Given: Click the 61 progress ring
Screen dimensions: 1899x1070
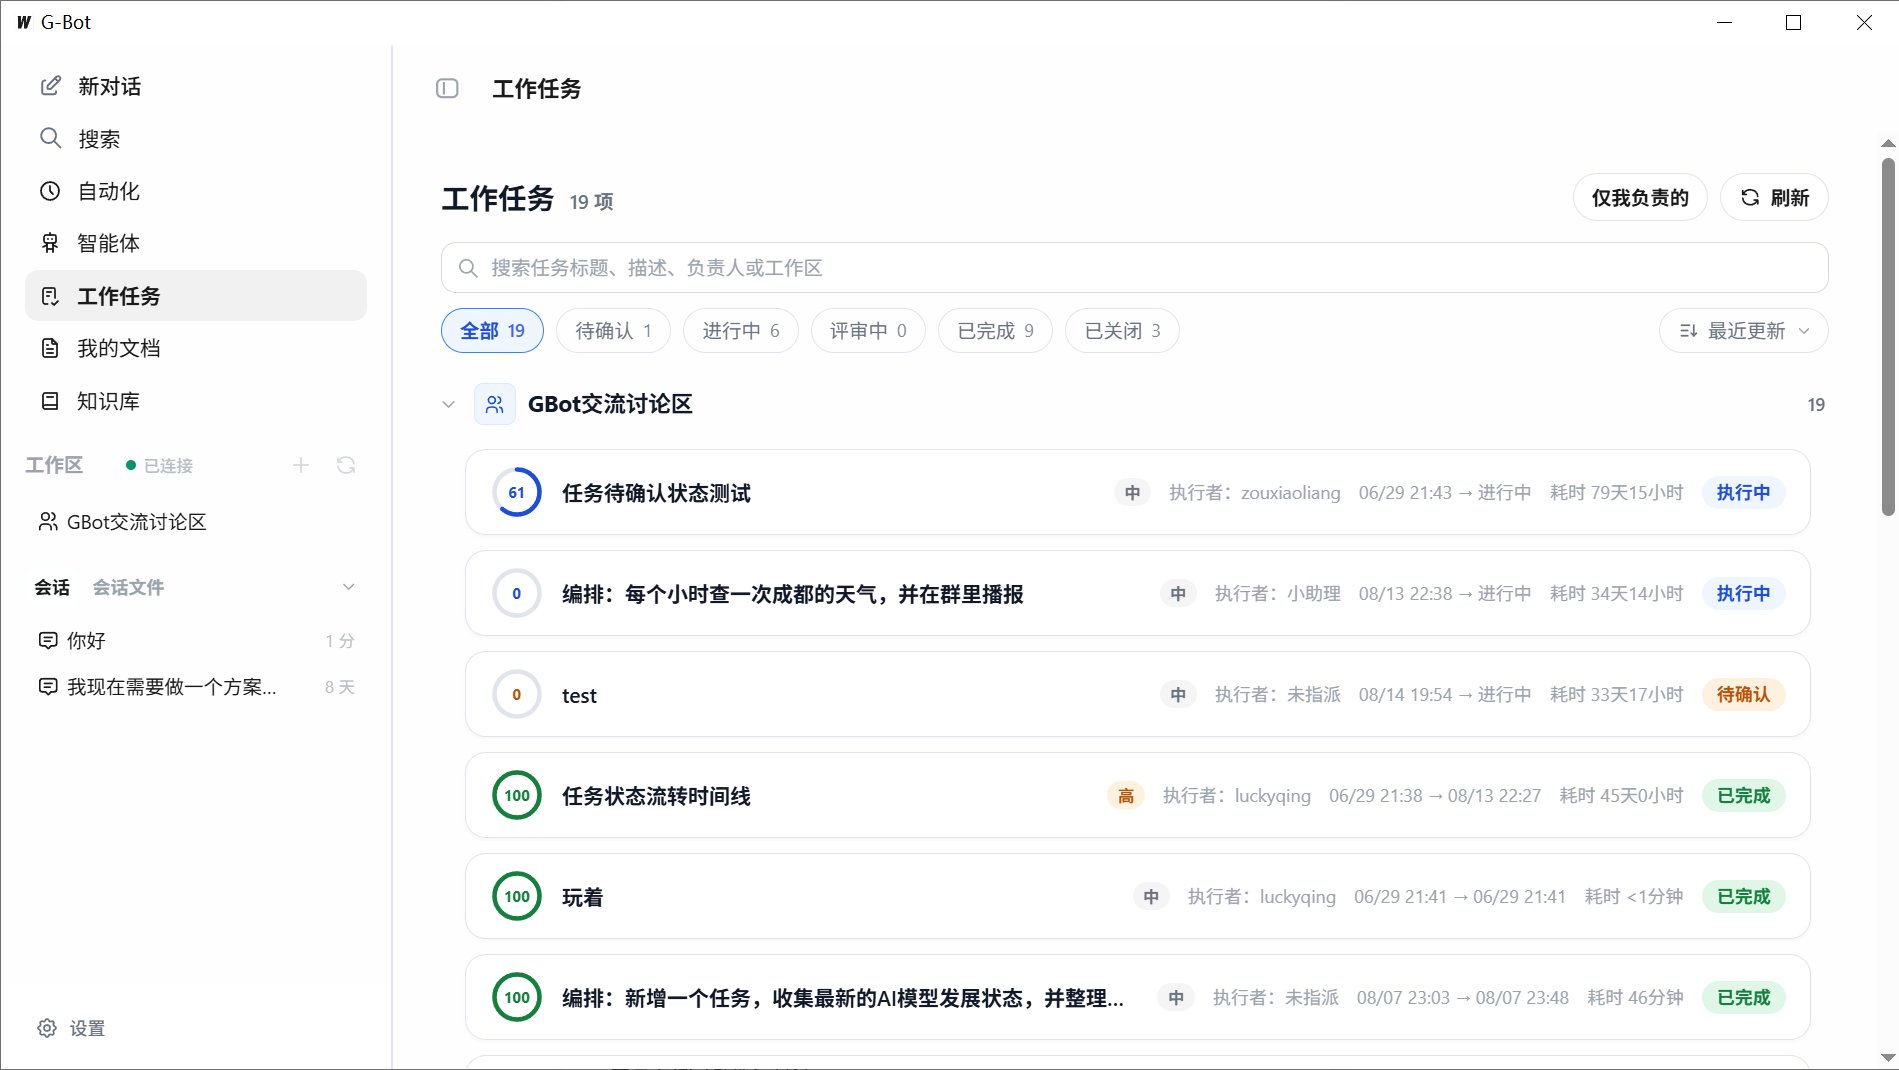Looking at the screenshot, I should click(x=516, y=492).
